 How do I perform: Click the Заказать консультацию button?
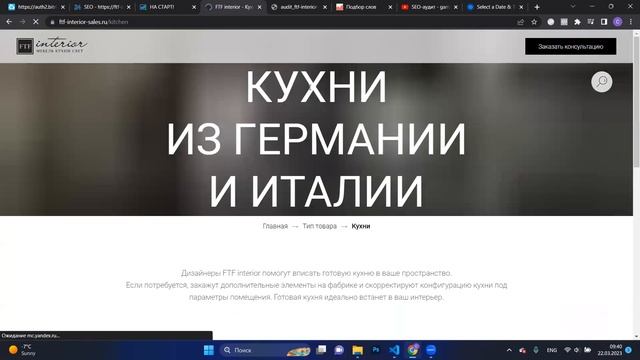(x=570, y=47)
